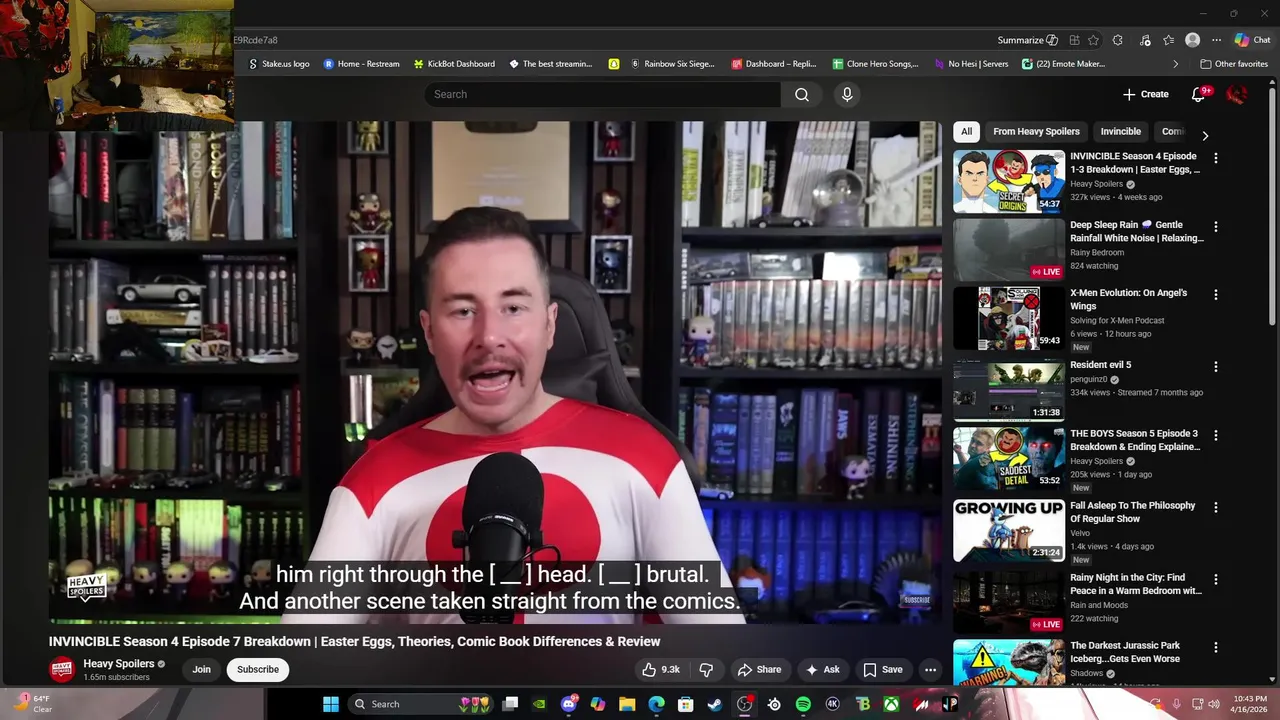Open options for Darkest Jurassic Park Iceberg video
Image resolution: width=1280 pixels, height=720 pixels.
(1216, 648)
